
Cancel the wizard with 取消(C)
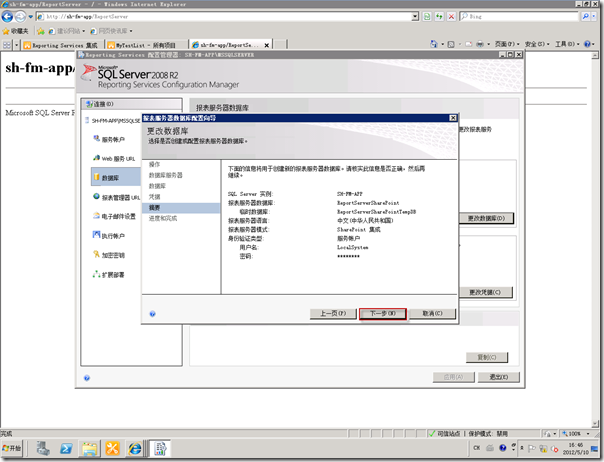(x=432, y=313)
